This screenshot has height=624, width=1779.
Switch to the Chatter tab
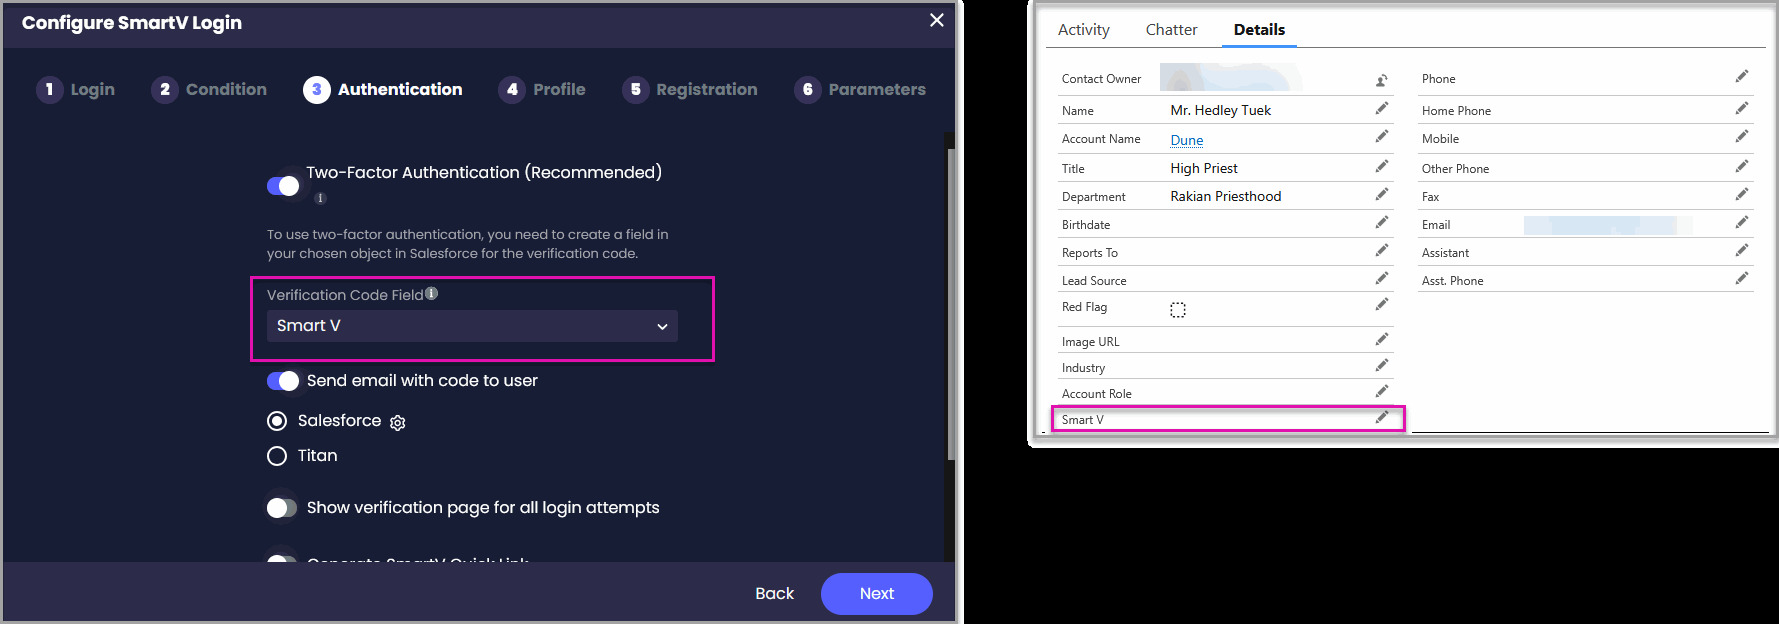(1171, 30)
